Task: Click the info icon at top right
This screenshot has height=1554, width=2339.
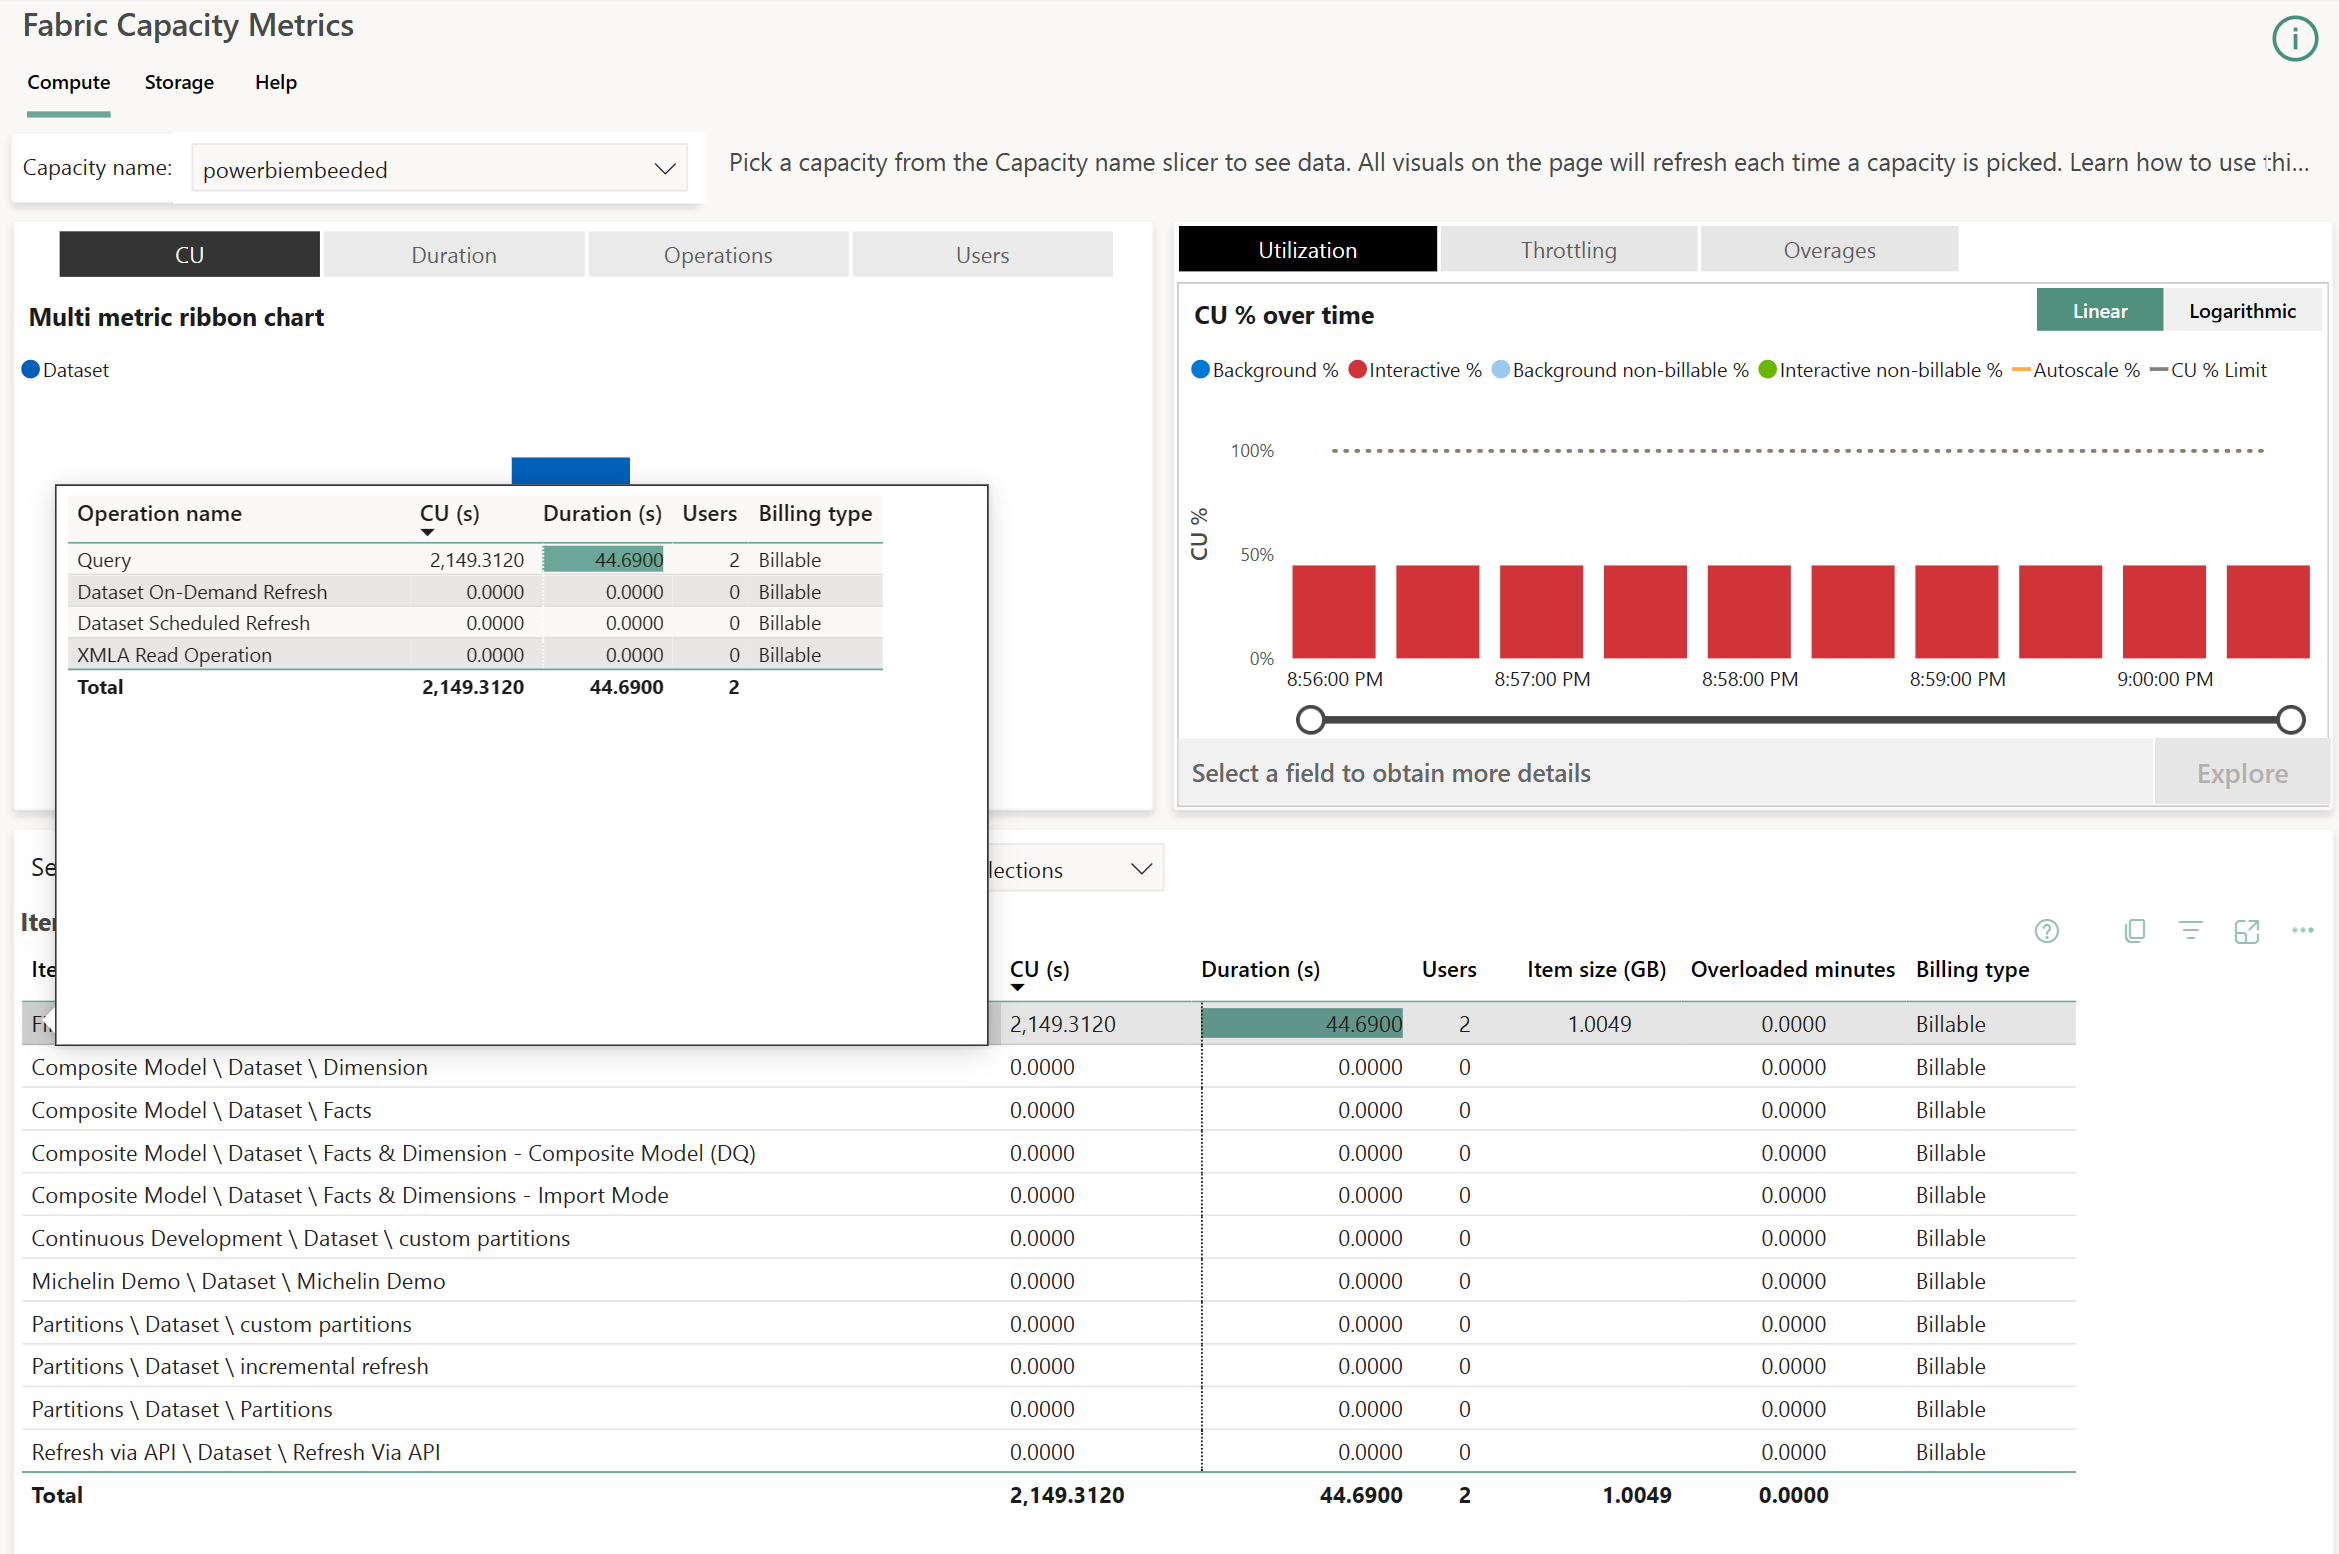Action: [2294, 39]
